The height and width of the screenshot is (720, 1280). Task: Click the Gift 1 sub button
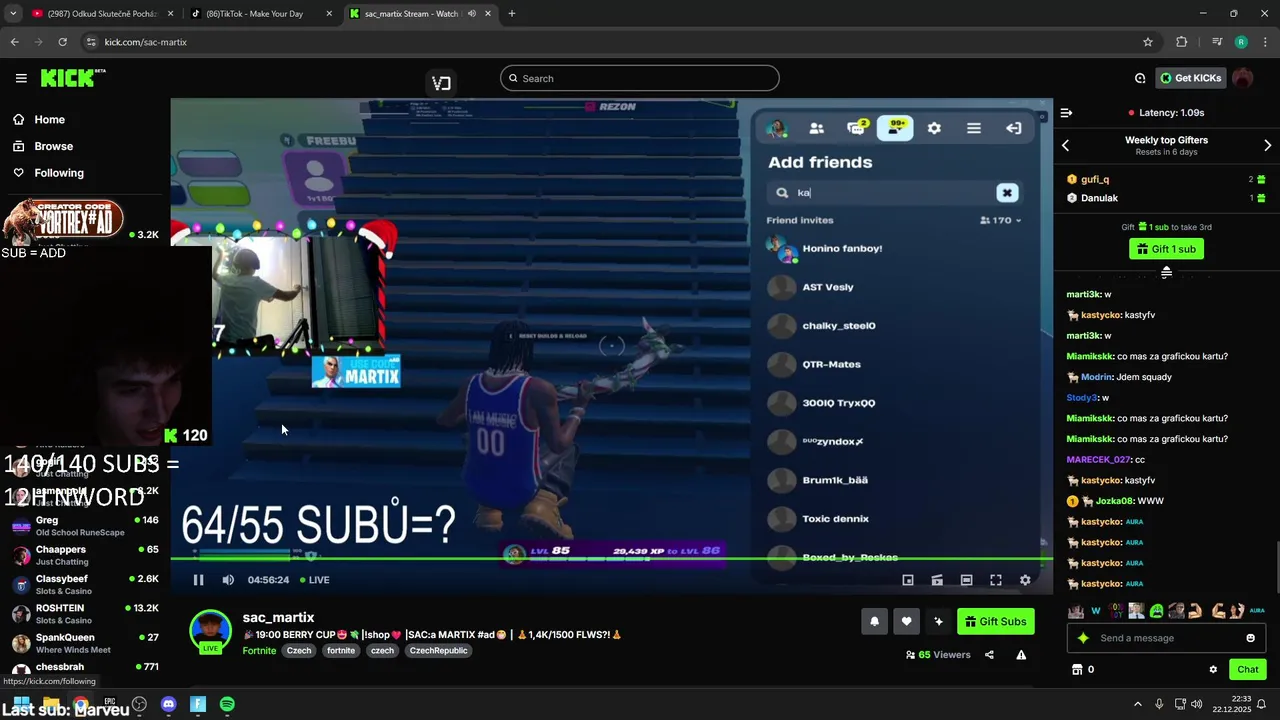point(1166,249)
